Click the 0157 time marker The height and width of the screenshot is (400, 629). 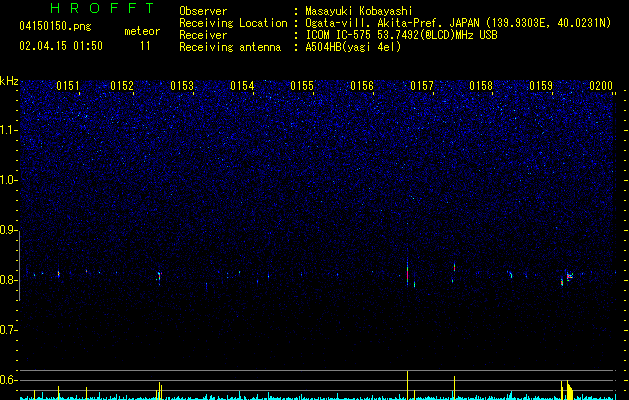click(x=422, y=86)
